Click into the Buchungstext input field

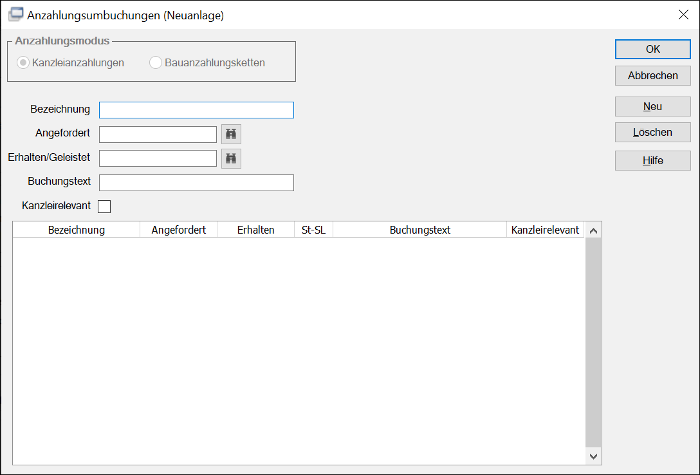(196, 183)
